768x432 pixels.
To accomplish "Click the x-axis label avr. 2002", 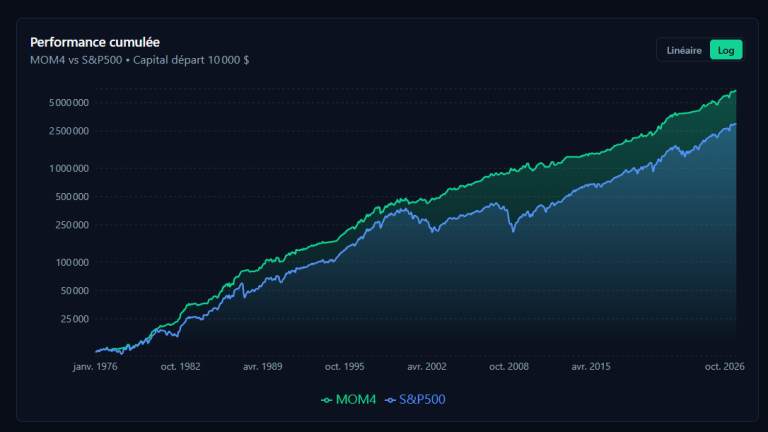I will 427,366.
